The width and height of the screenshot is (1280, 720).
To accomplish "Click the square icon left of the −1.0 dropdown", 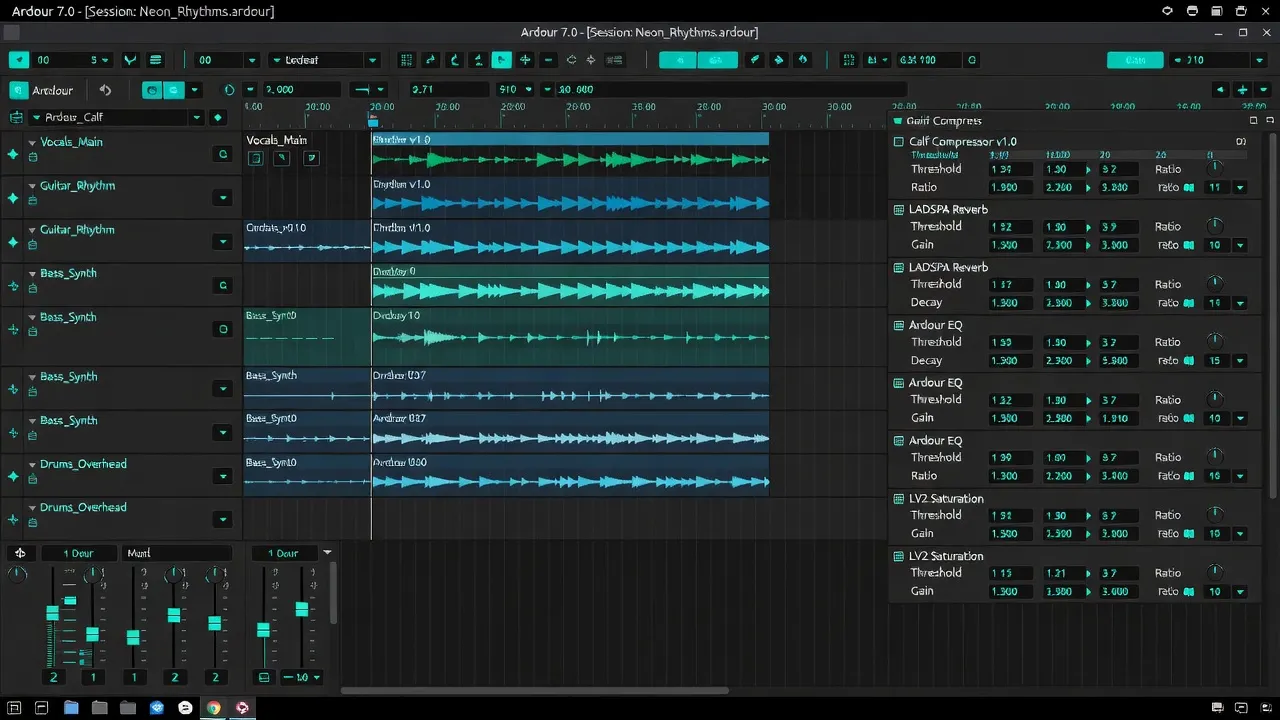I will 264,677.
